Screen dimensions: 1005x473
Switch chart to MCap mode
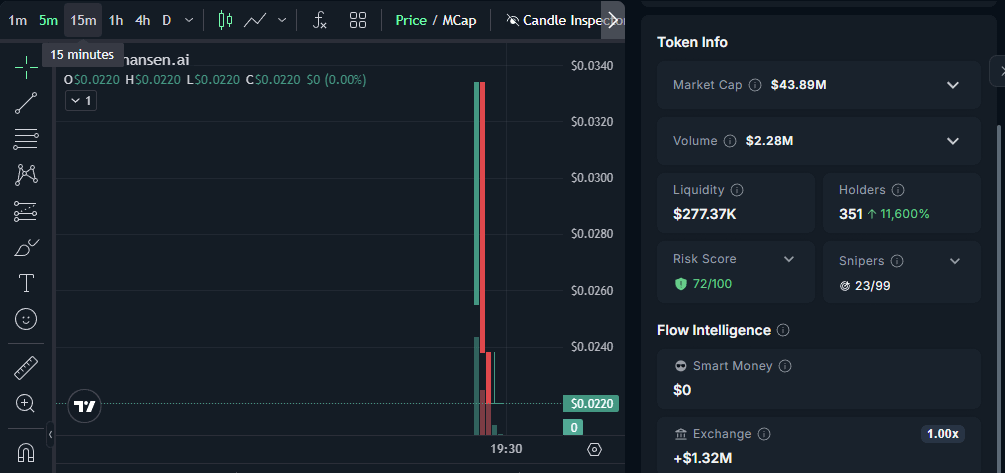coord(459,21)
